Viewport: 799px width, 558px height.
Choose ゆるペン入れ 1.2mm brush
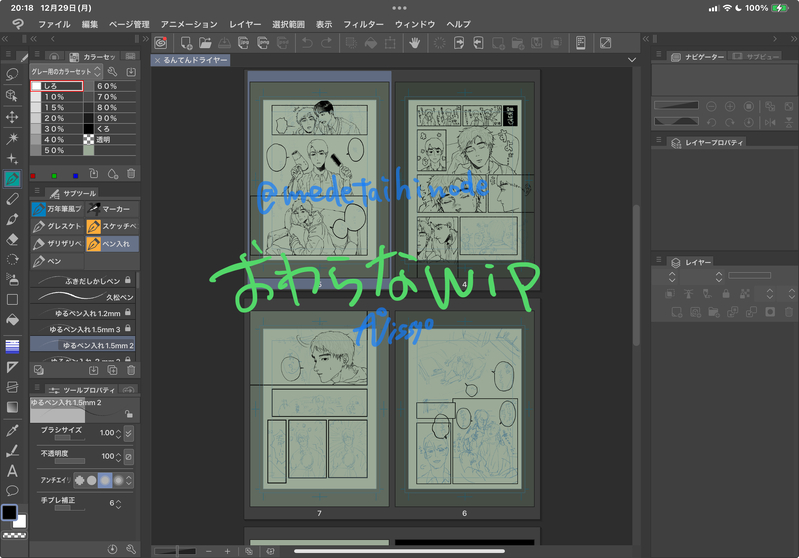pyautogui.click(x=83, y=313)
